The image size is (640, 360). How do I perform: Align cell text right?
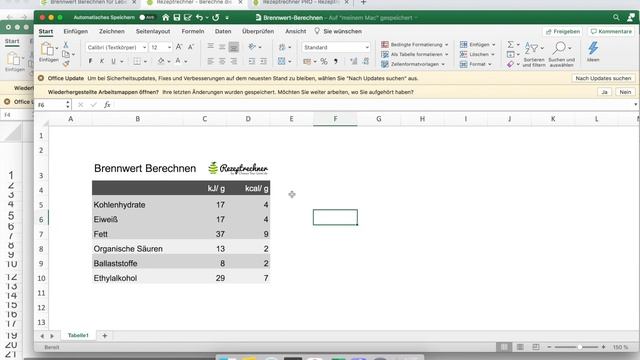point(233,61)
